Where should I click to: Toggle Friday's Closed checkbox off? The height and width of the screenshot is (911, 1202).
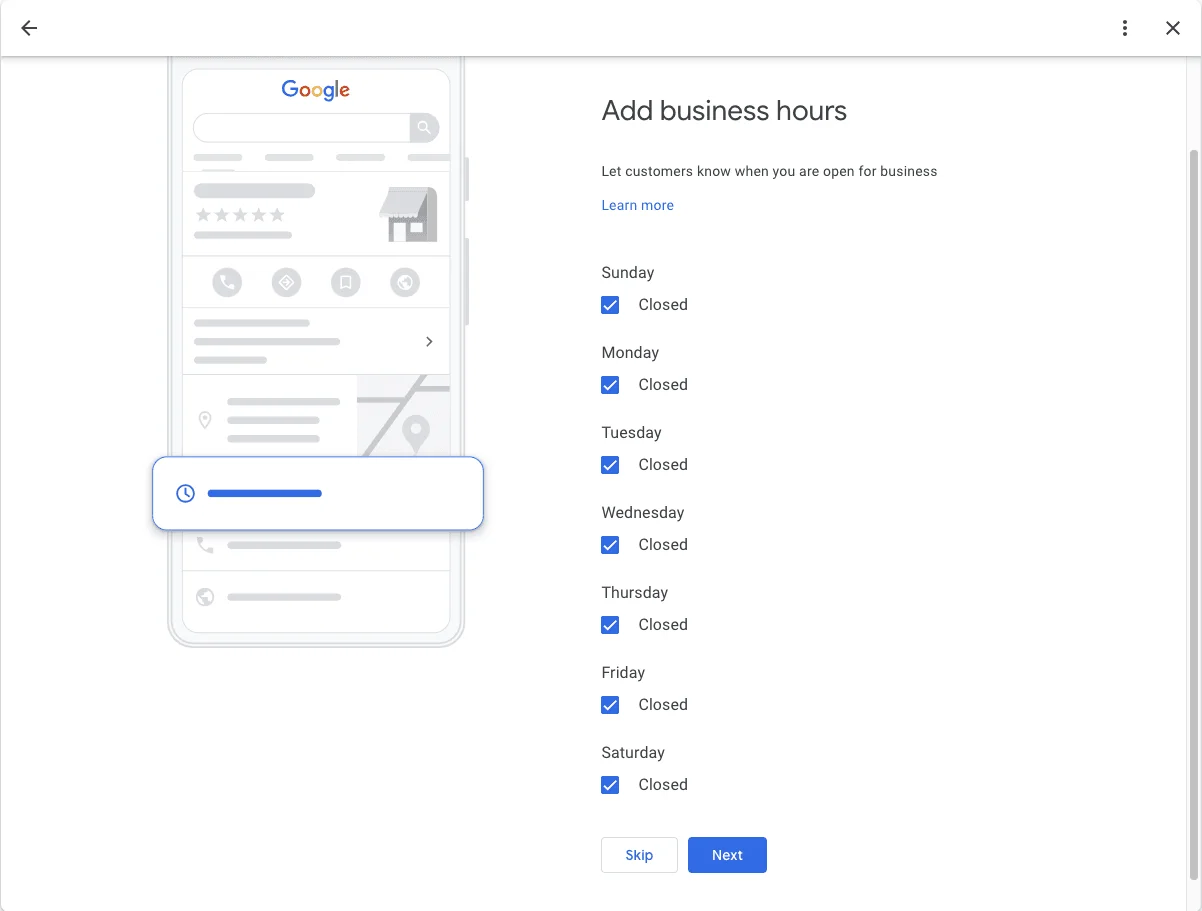click(x=610, y=705)
